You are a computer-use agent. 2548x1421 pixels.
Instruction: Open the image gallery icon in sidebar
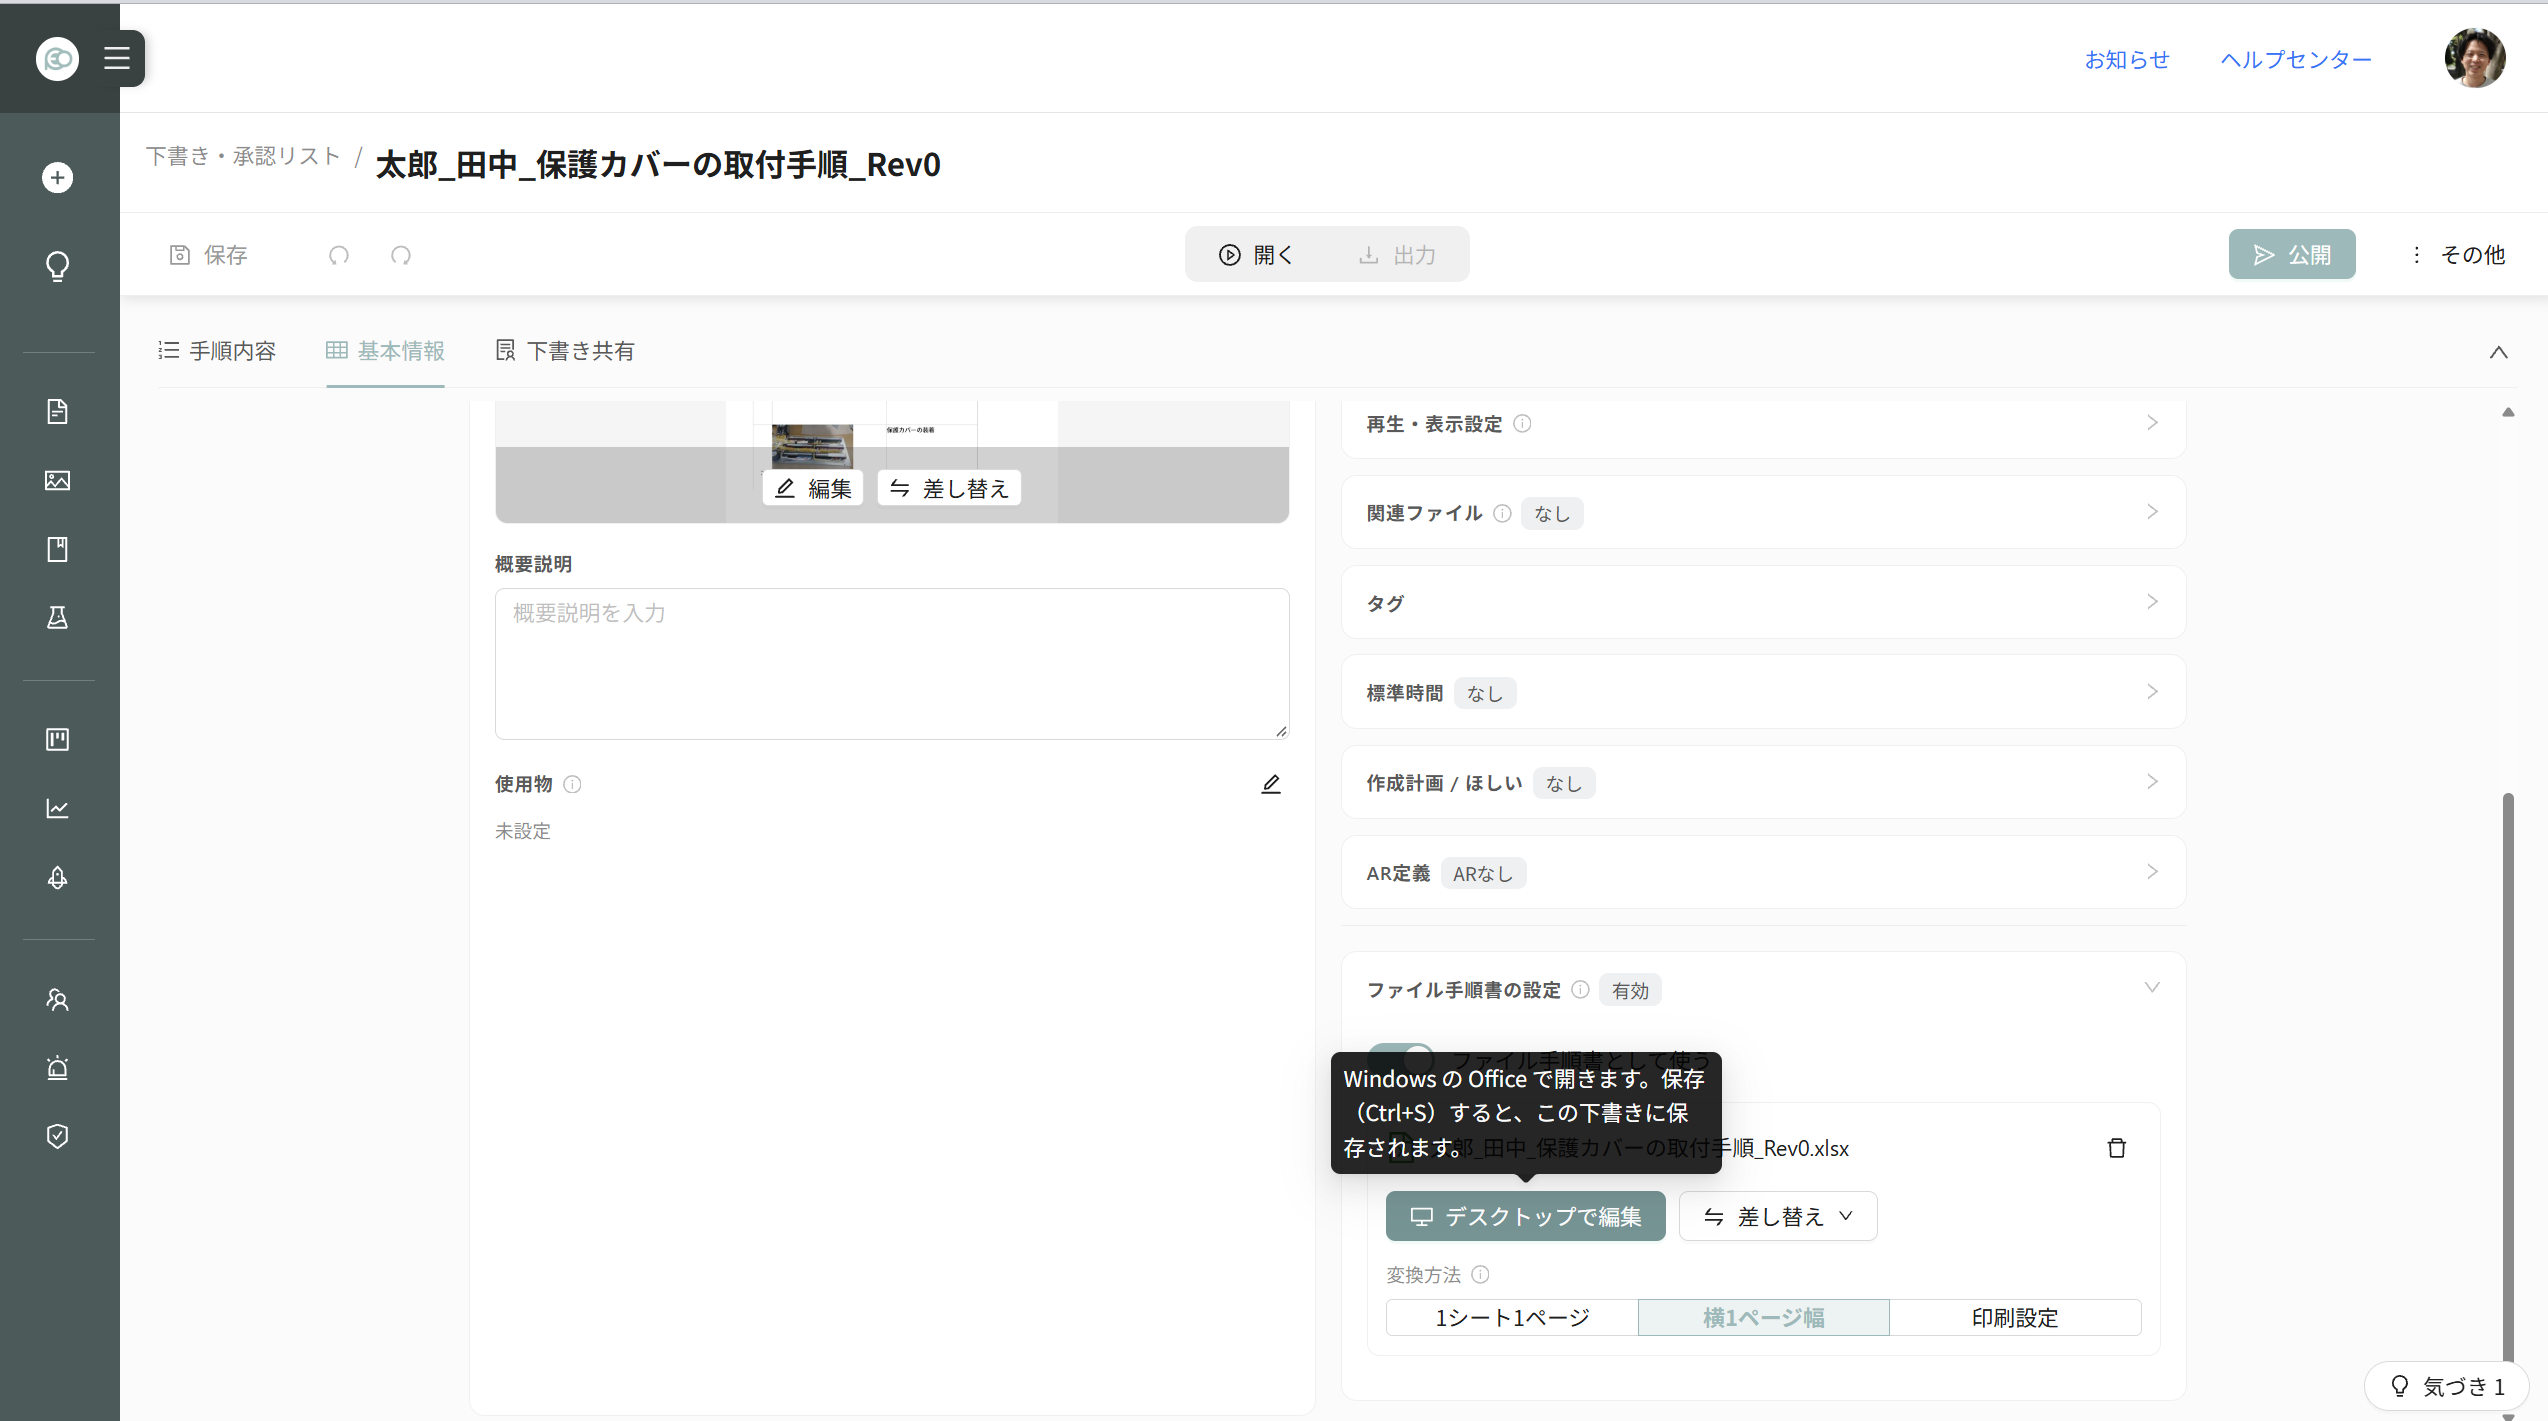[58, 481]
